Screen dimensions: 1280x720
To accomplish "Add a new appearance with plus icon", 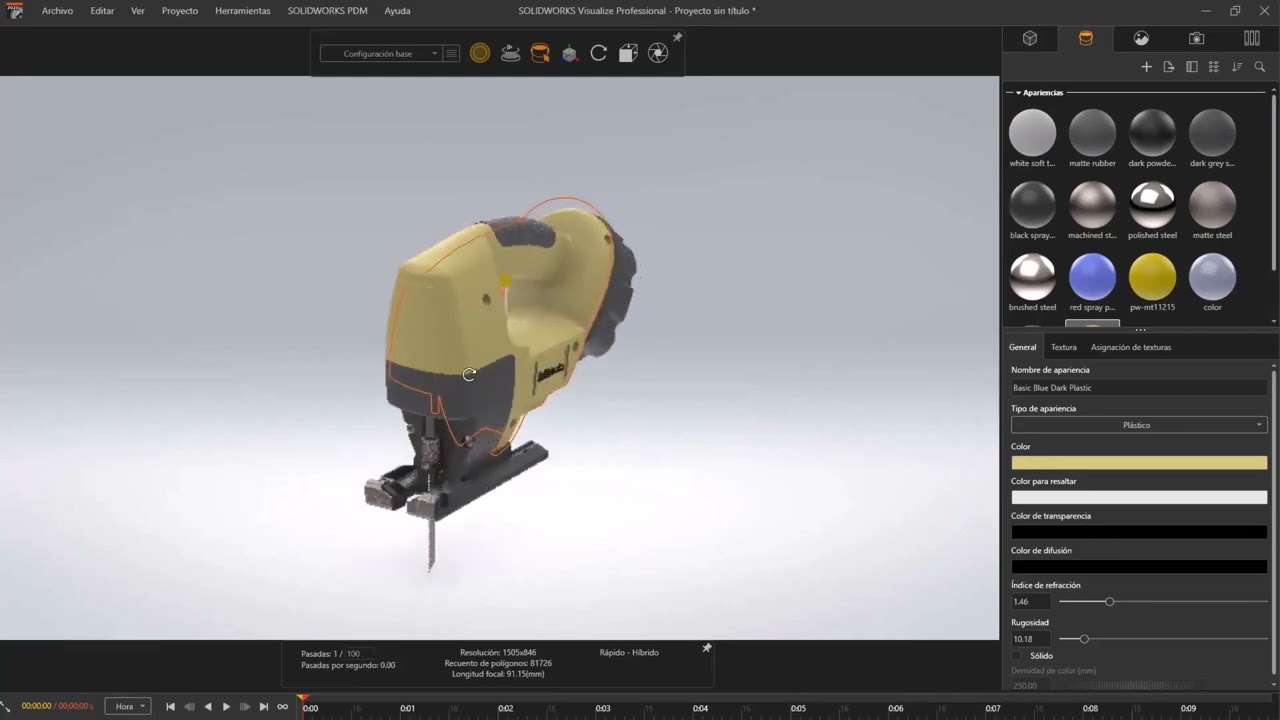I will tap(1147, 67).
